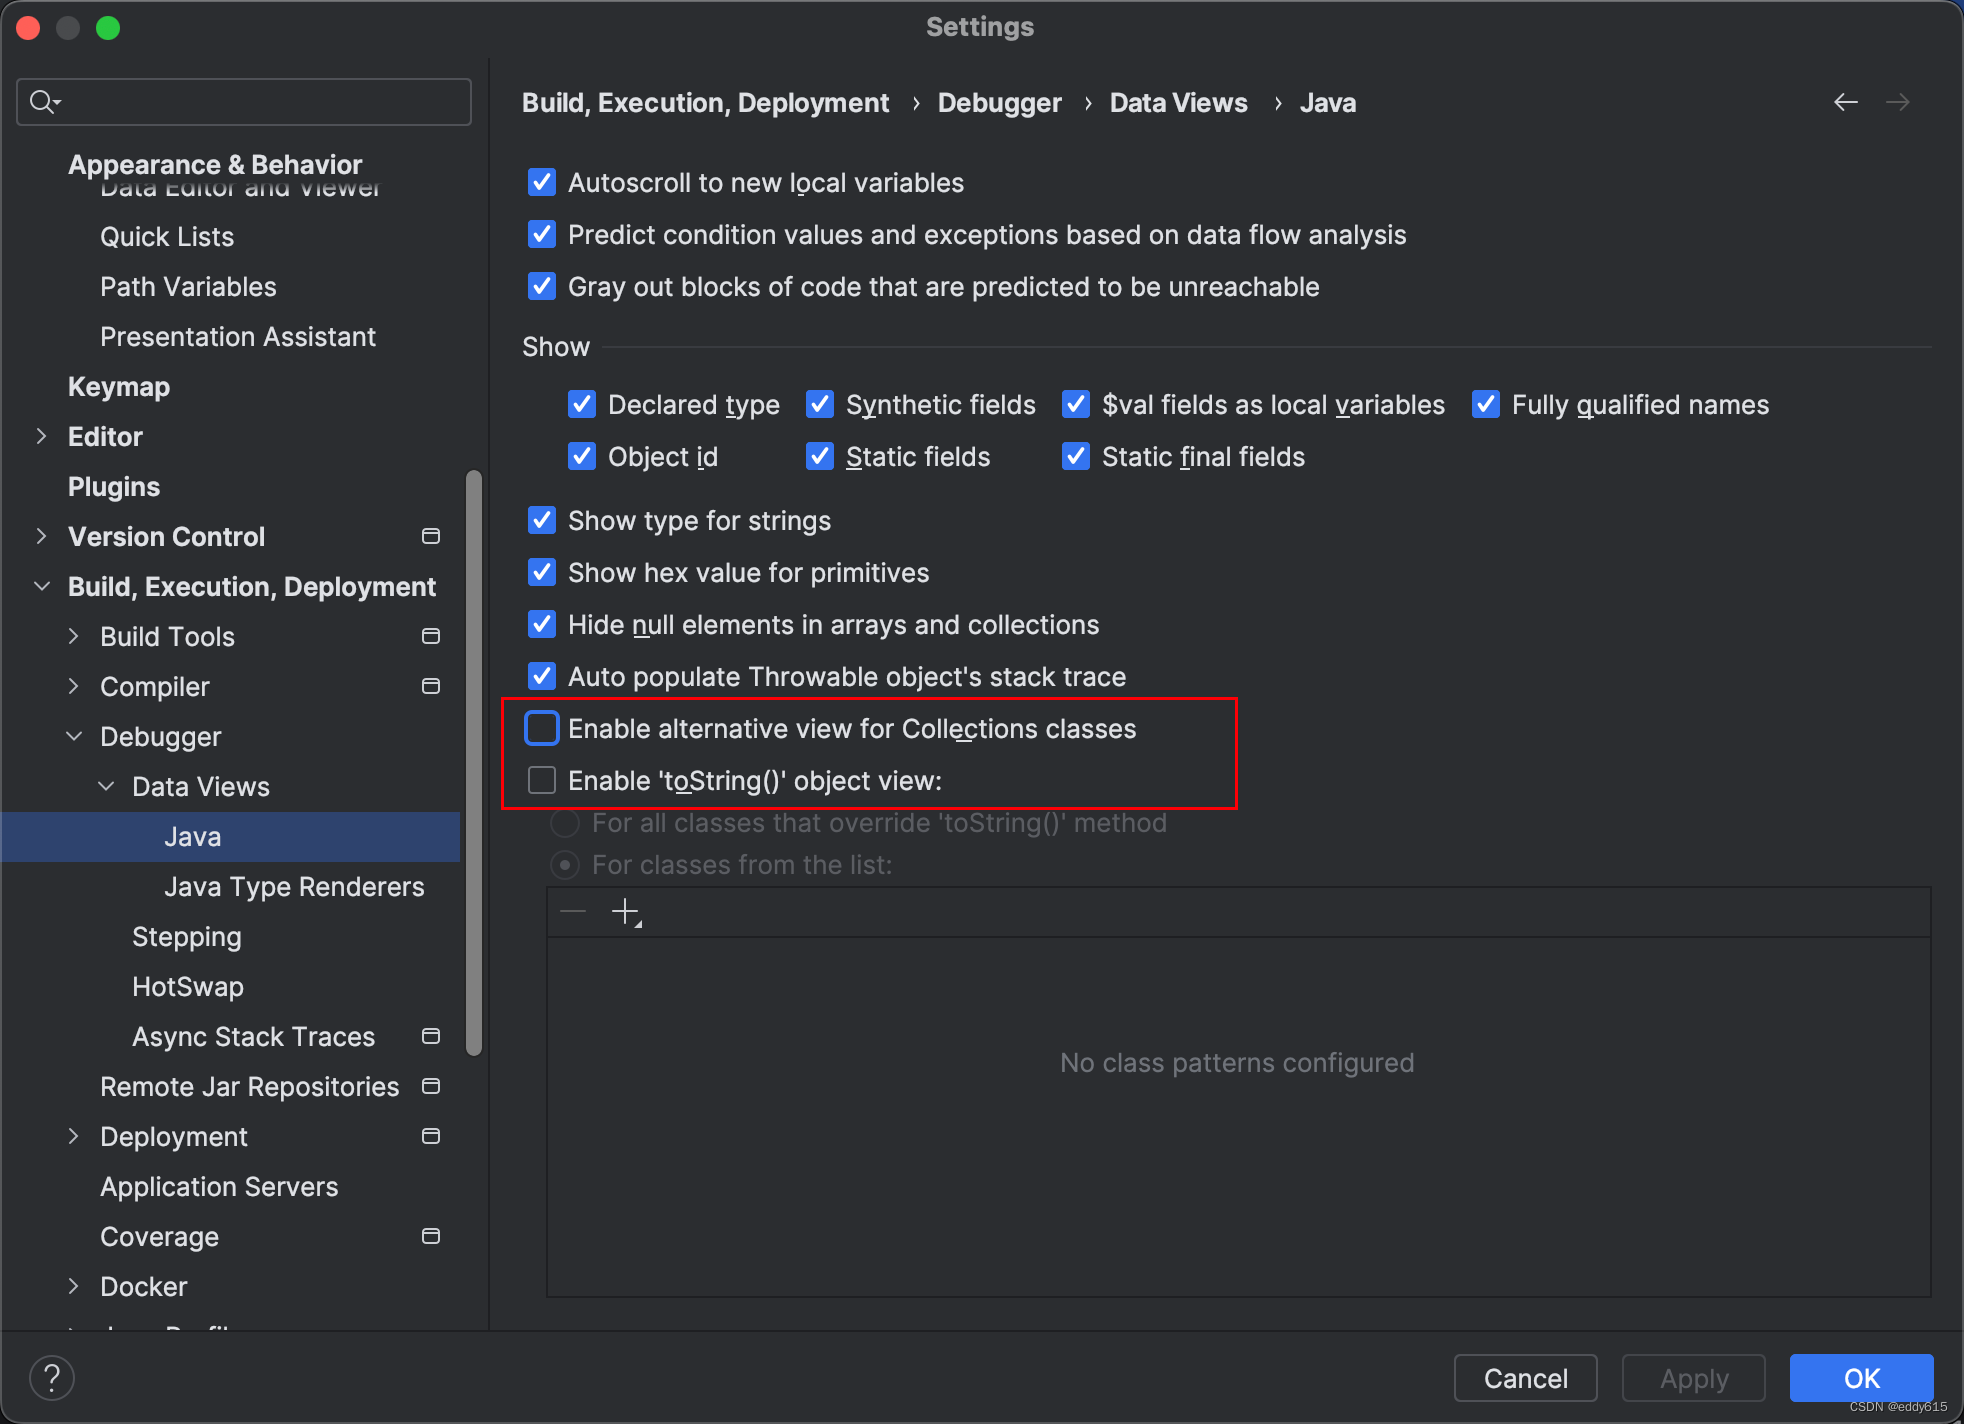Expand the Editor settings section

coord(41,436)
